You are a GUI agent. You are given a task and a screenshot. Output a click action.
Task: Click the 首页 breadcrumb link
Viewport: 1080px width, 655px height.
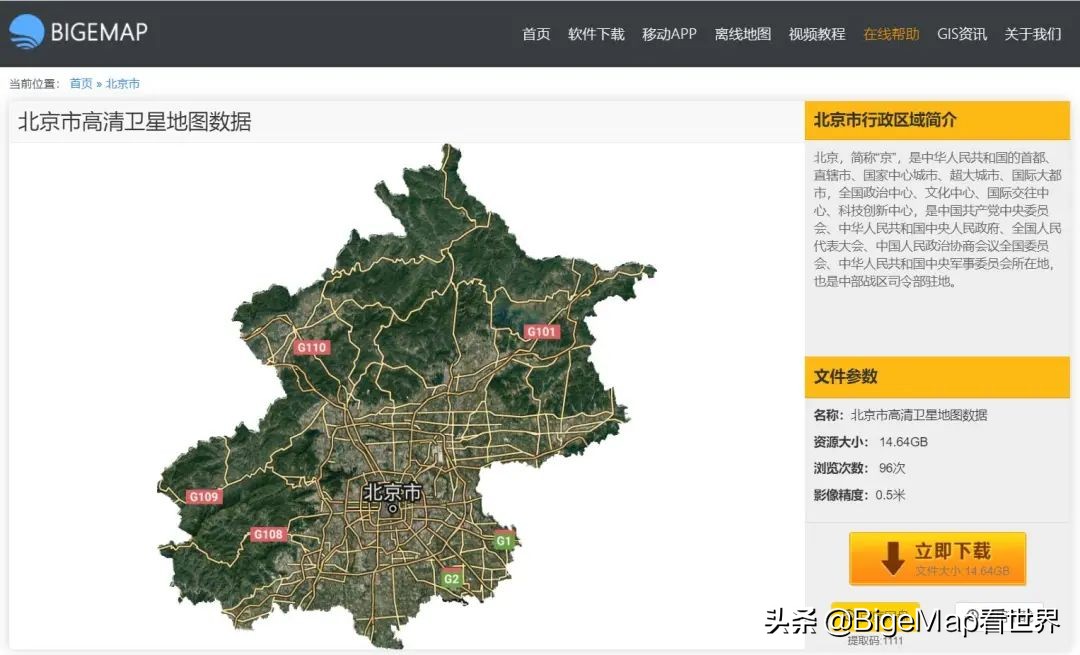82,83
